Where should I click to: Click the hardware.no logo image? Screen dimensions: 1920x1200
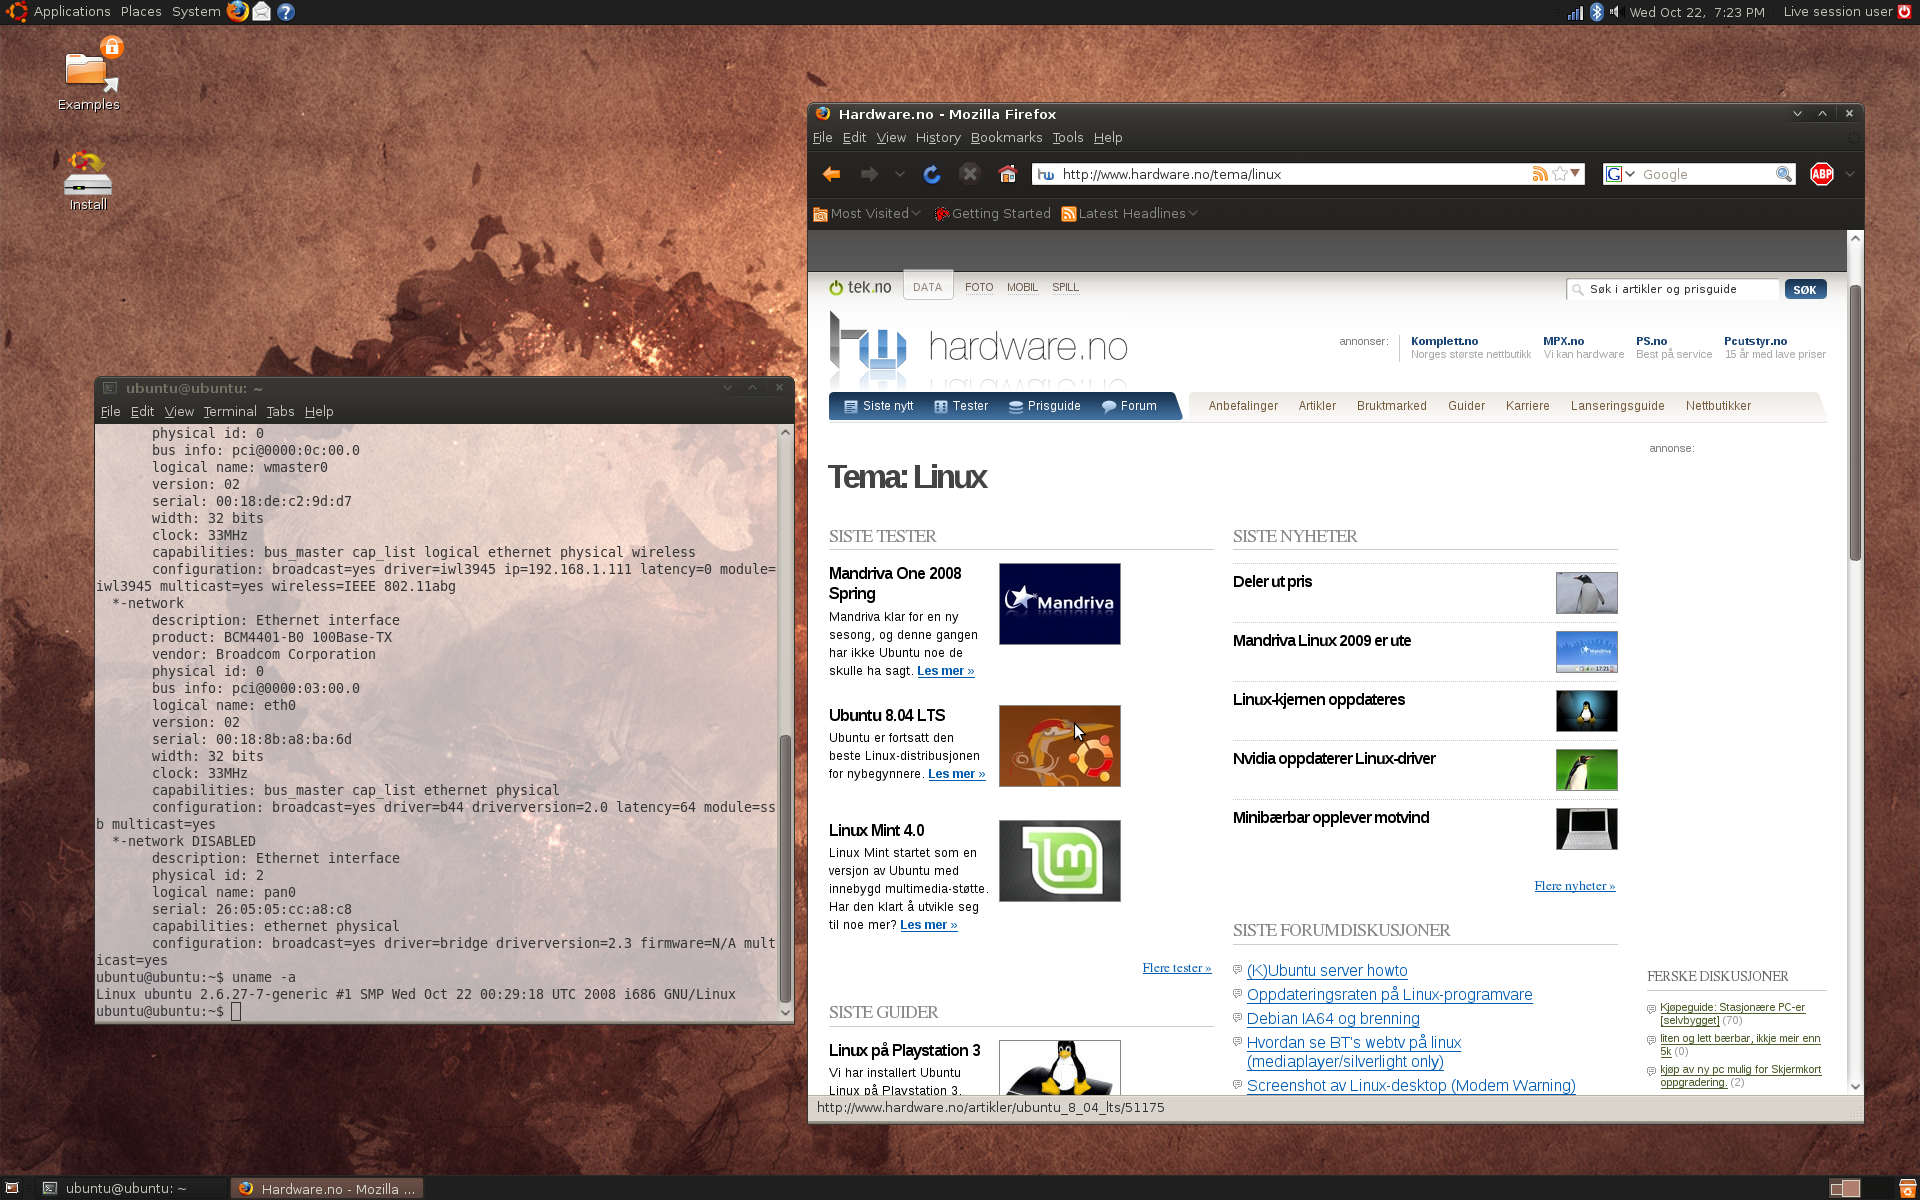tap(979, 348)
